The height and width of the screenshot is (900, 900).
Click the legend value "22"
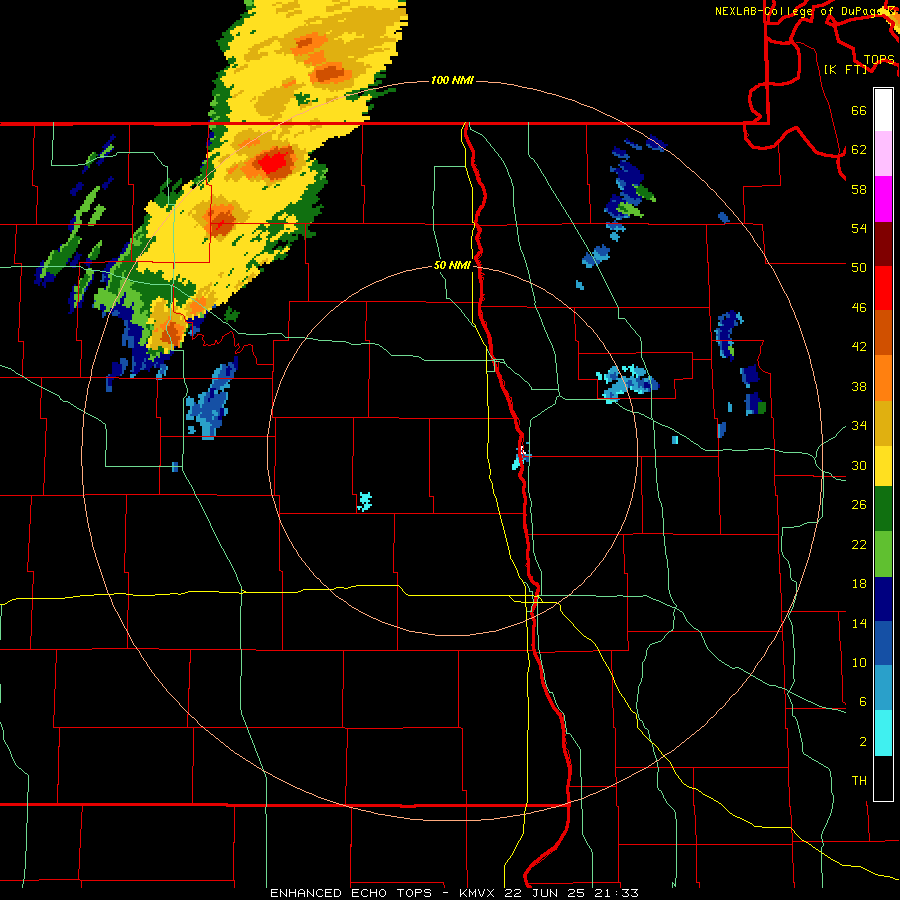coord(859,544)
